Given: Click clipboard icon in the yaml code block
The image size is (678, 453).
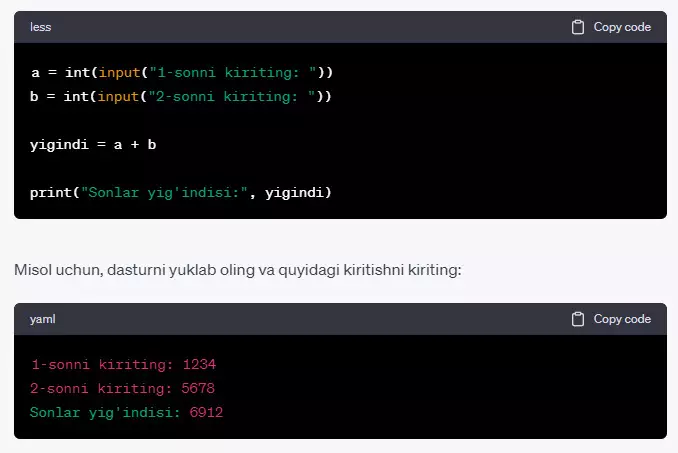Looking at the screenshot, I should 578,319.
